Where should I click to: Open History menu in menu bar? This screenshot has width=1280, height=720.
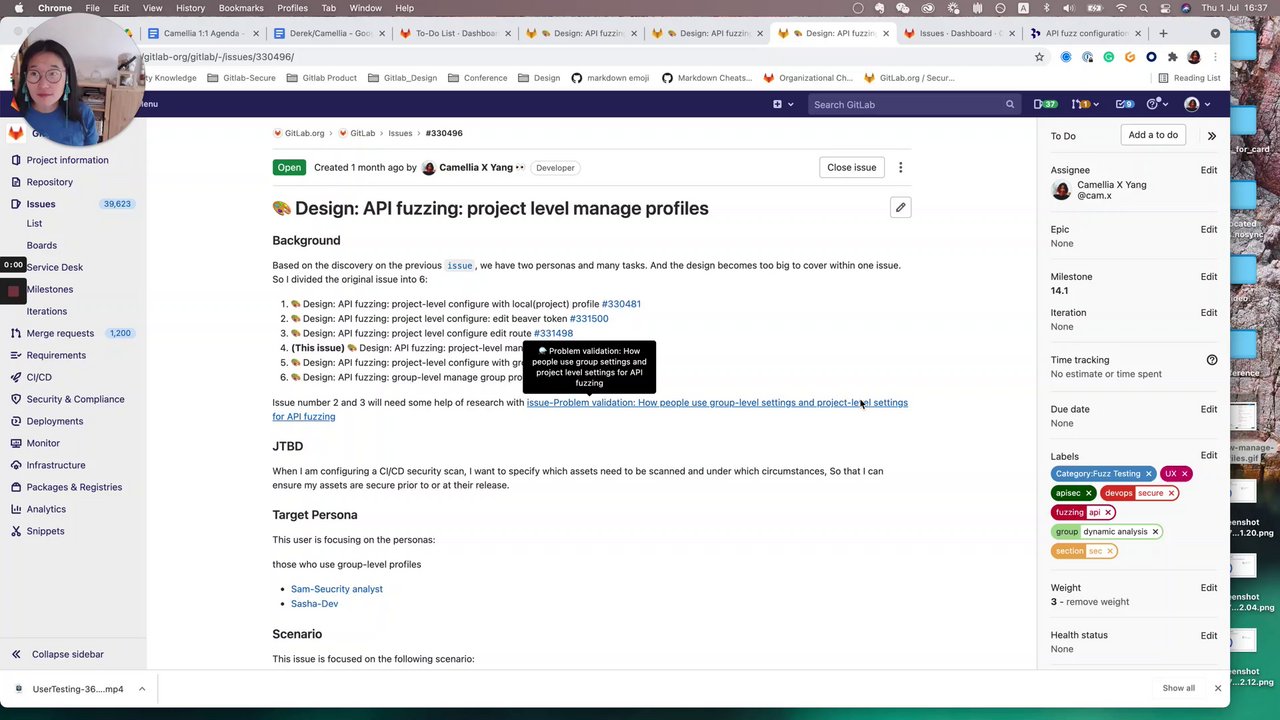click(190, 8)
